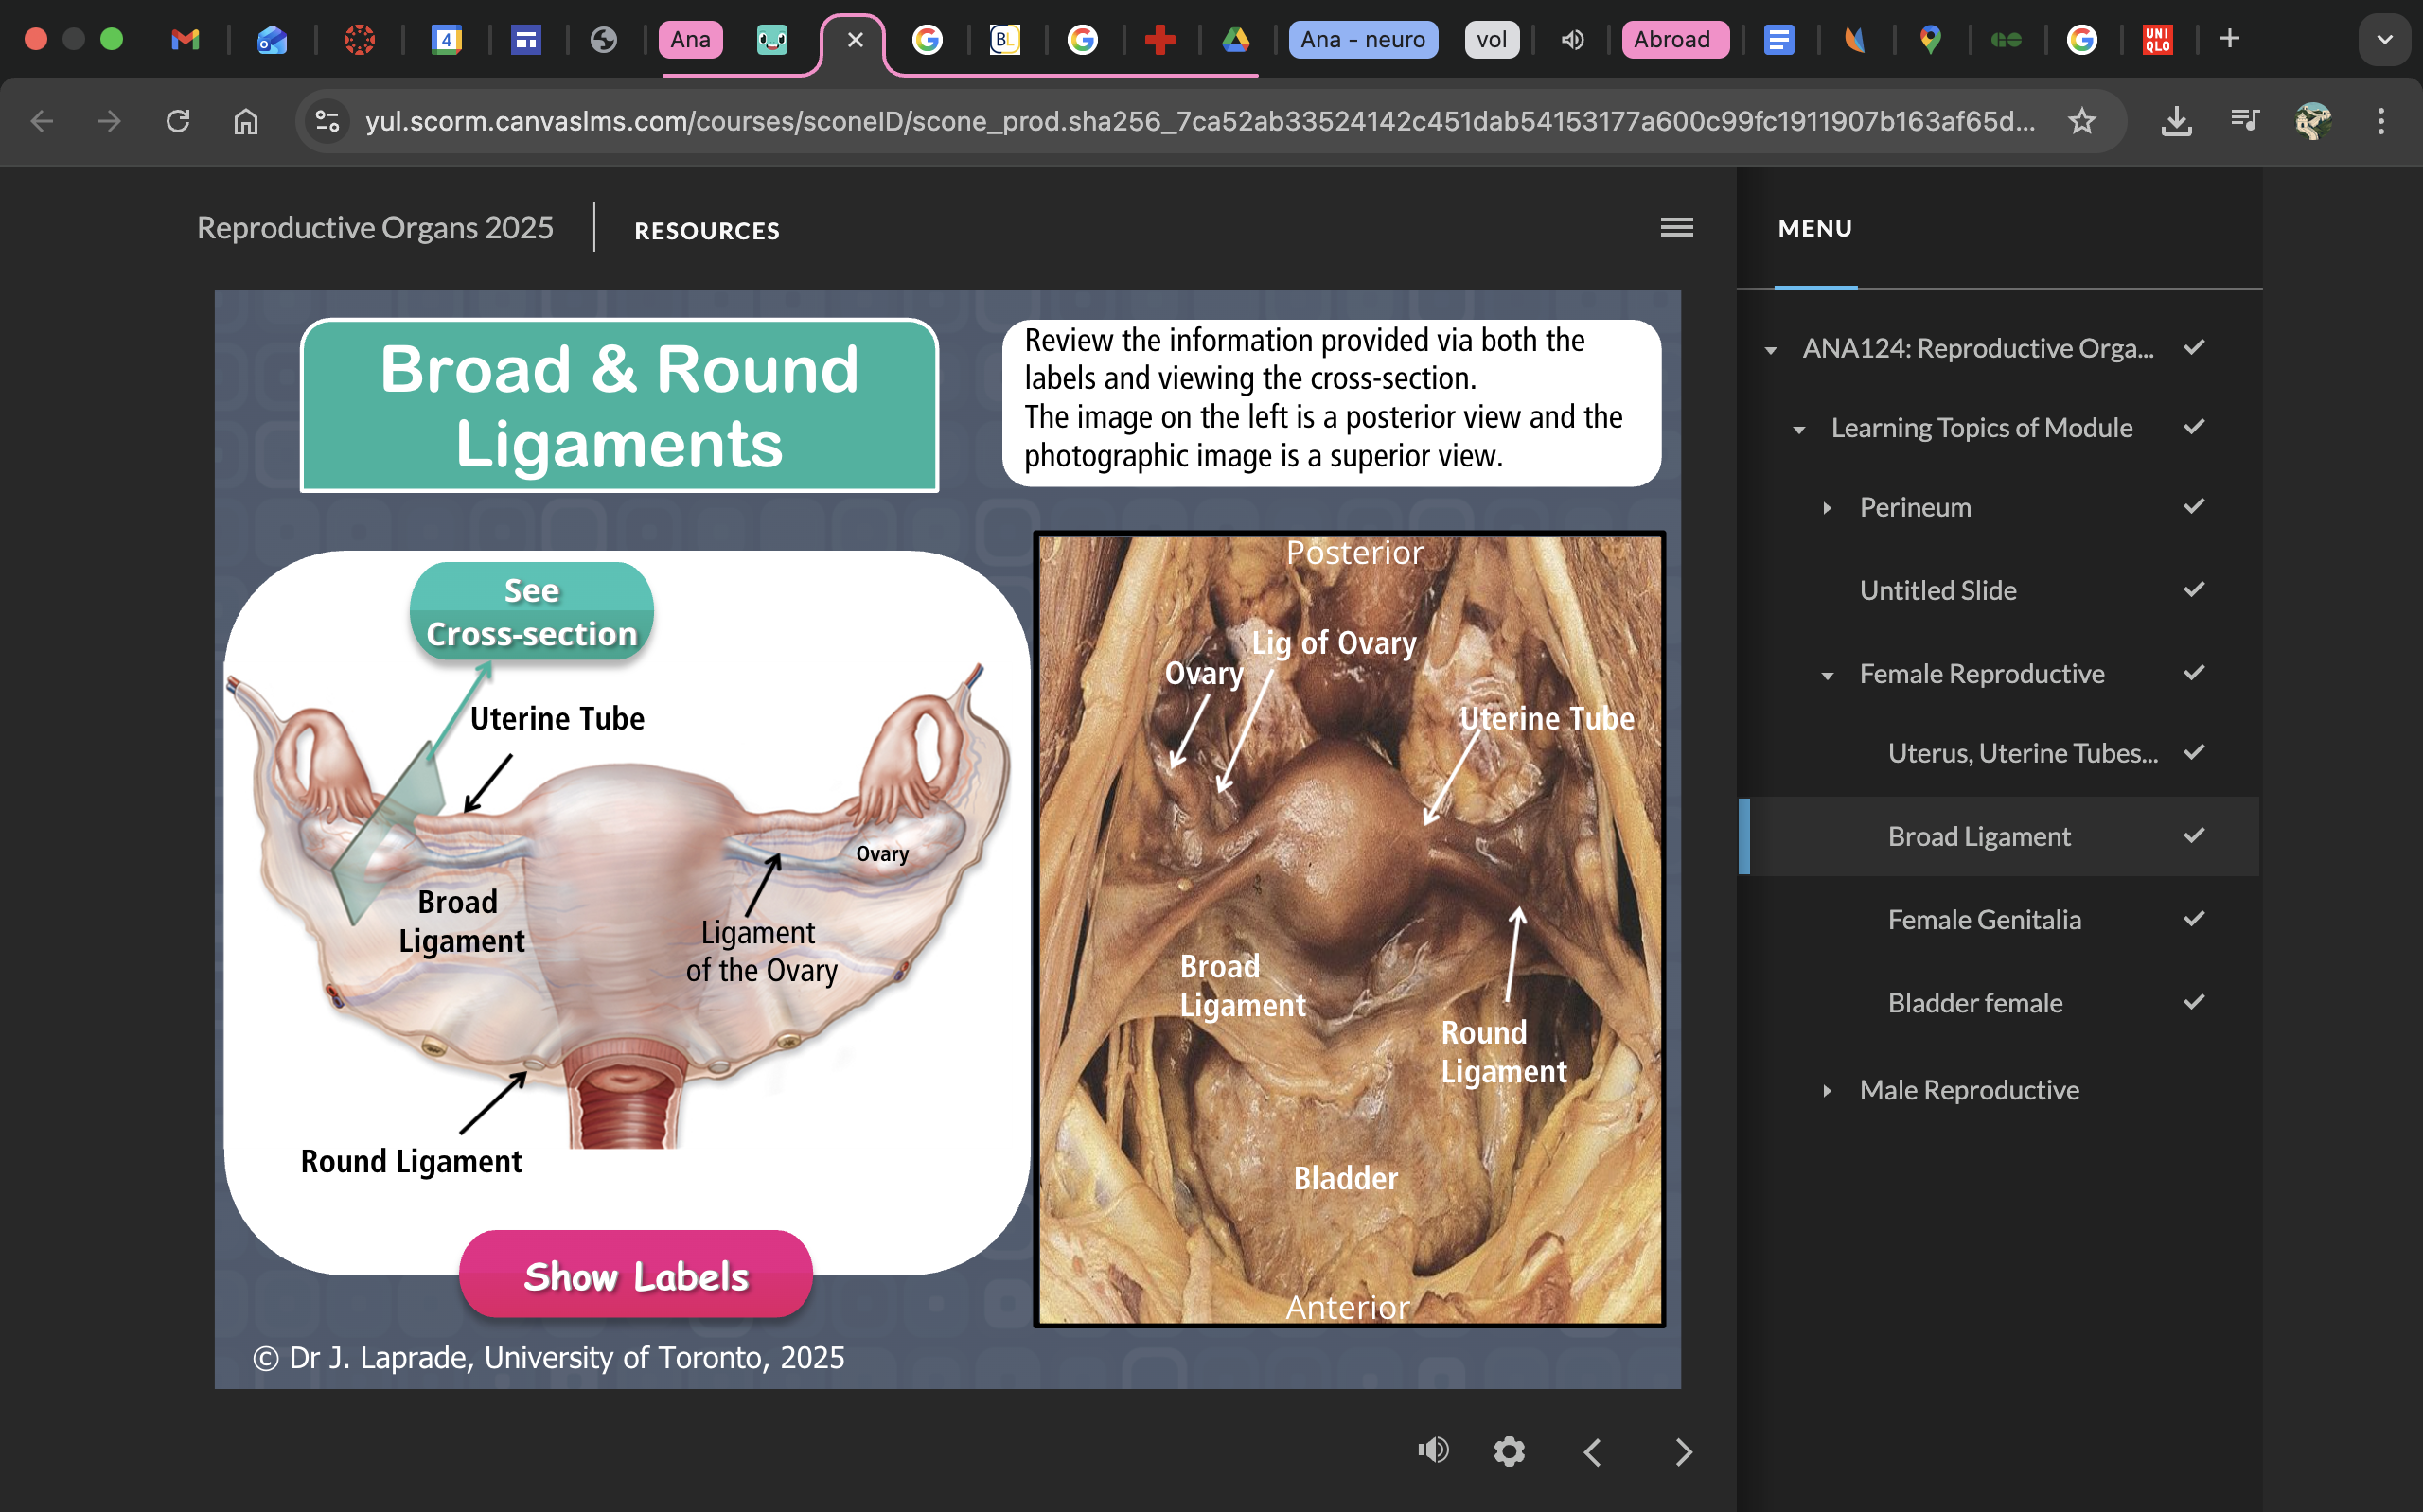2423x1512 pixels.
Task: Toggle completion checkmark beside Female Genitalia
Action: pyautogui.click(x=2195, y=918)
